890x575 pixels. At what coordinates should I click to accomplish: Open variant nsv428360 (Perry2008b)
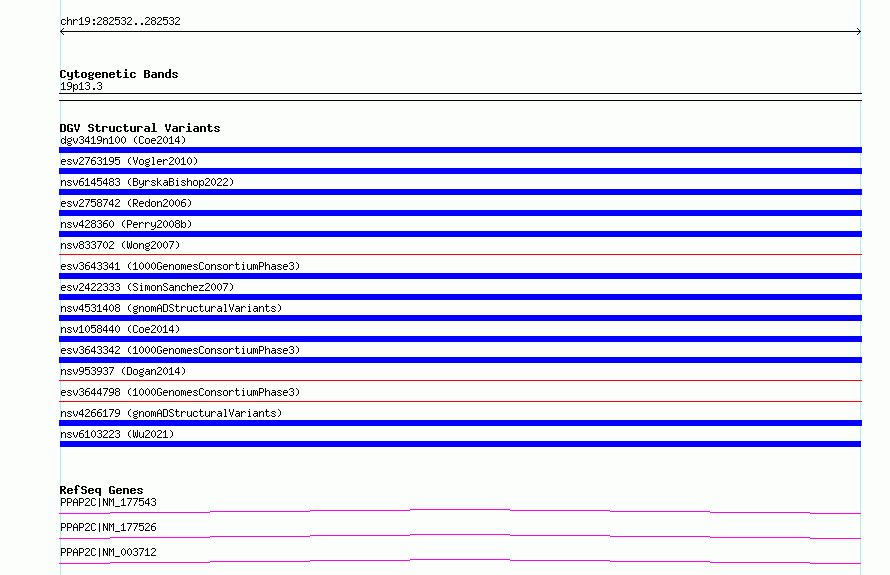tap(126, 224)
